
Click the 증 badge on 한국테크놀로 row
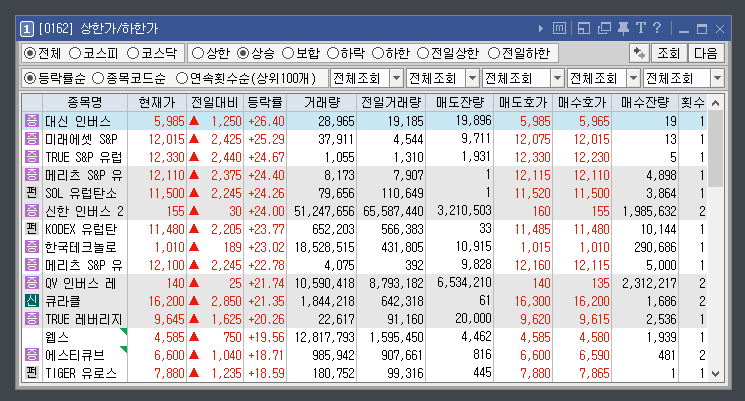31,247
